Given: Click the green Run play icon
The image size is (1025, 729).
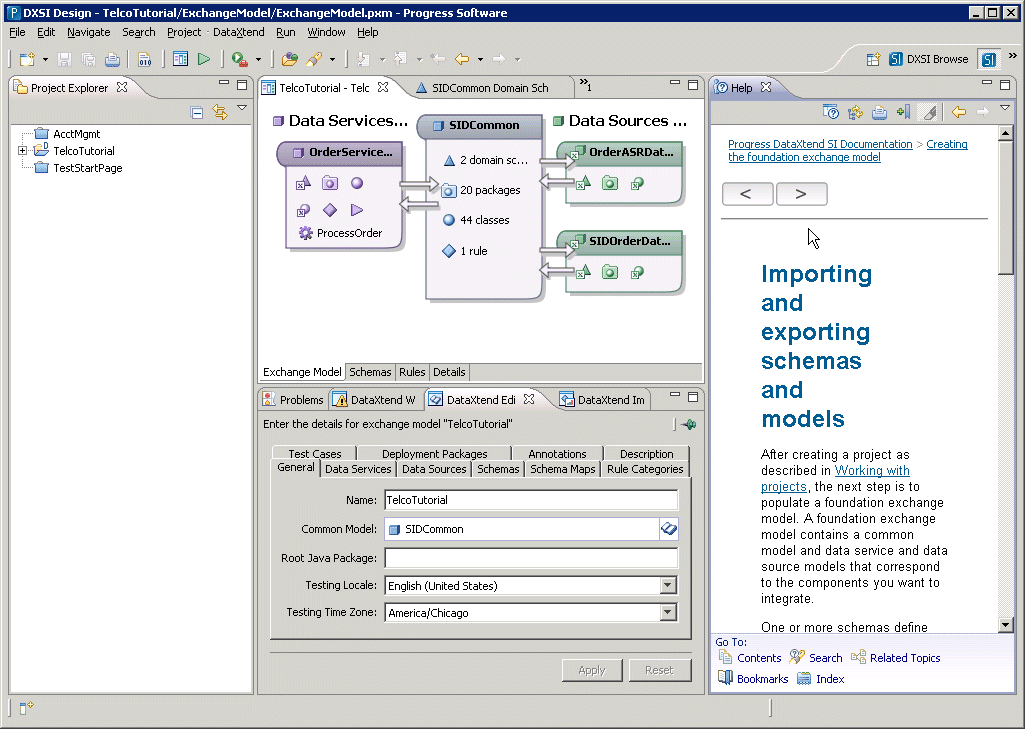Looking at the screenshot, I should [x=204, y=59].
